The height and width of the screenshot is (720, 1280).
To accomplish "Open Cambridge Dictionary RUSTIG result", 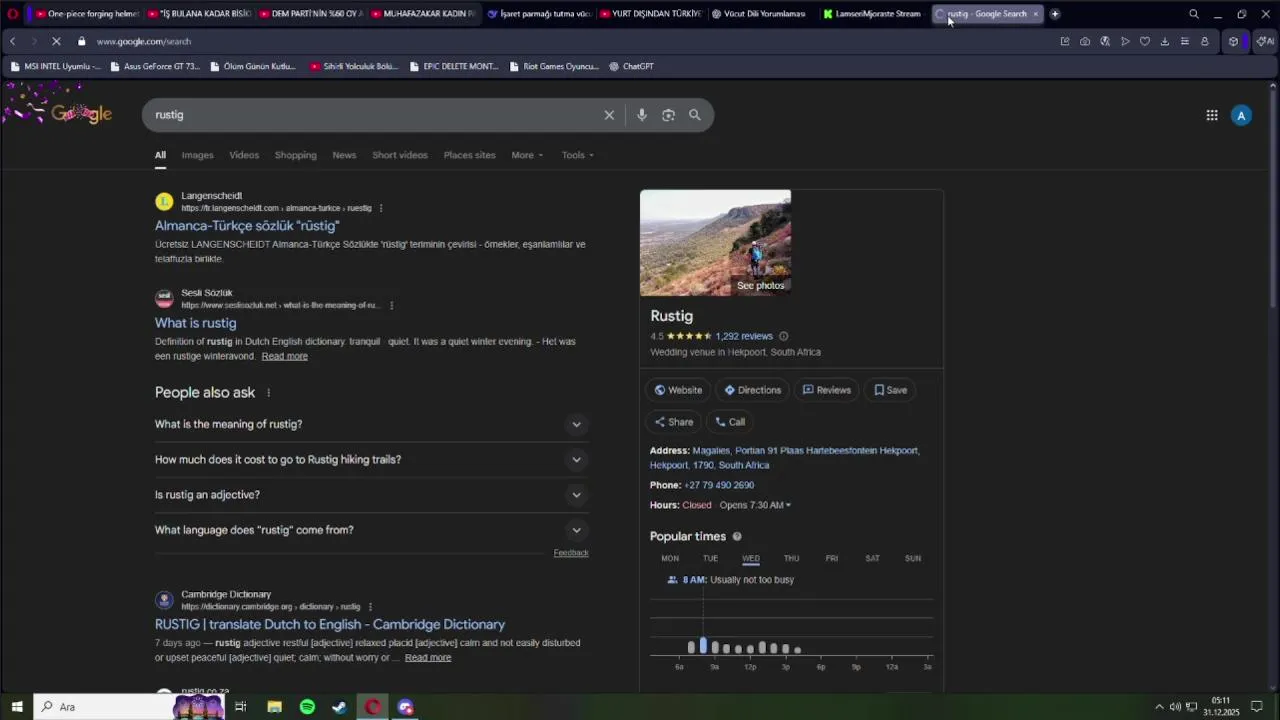I will [x=330, y=624].
